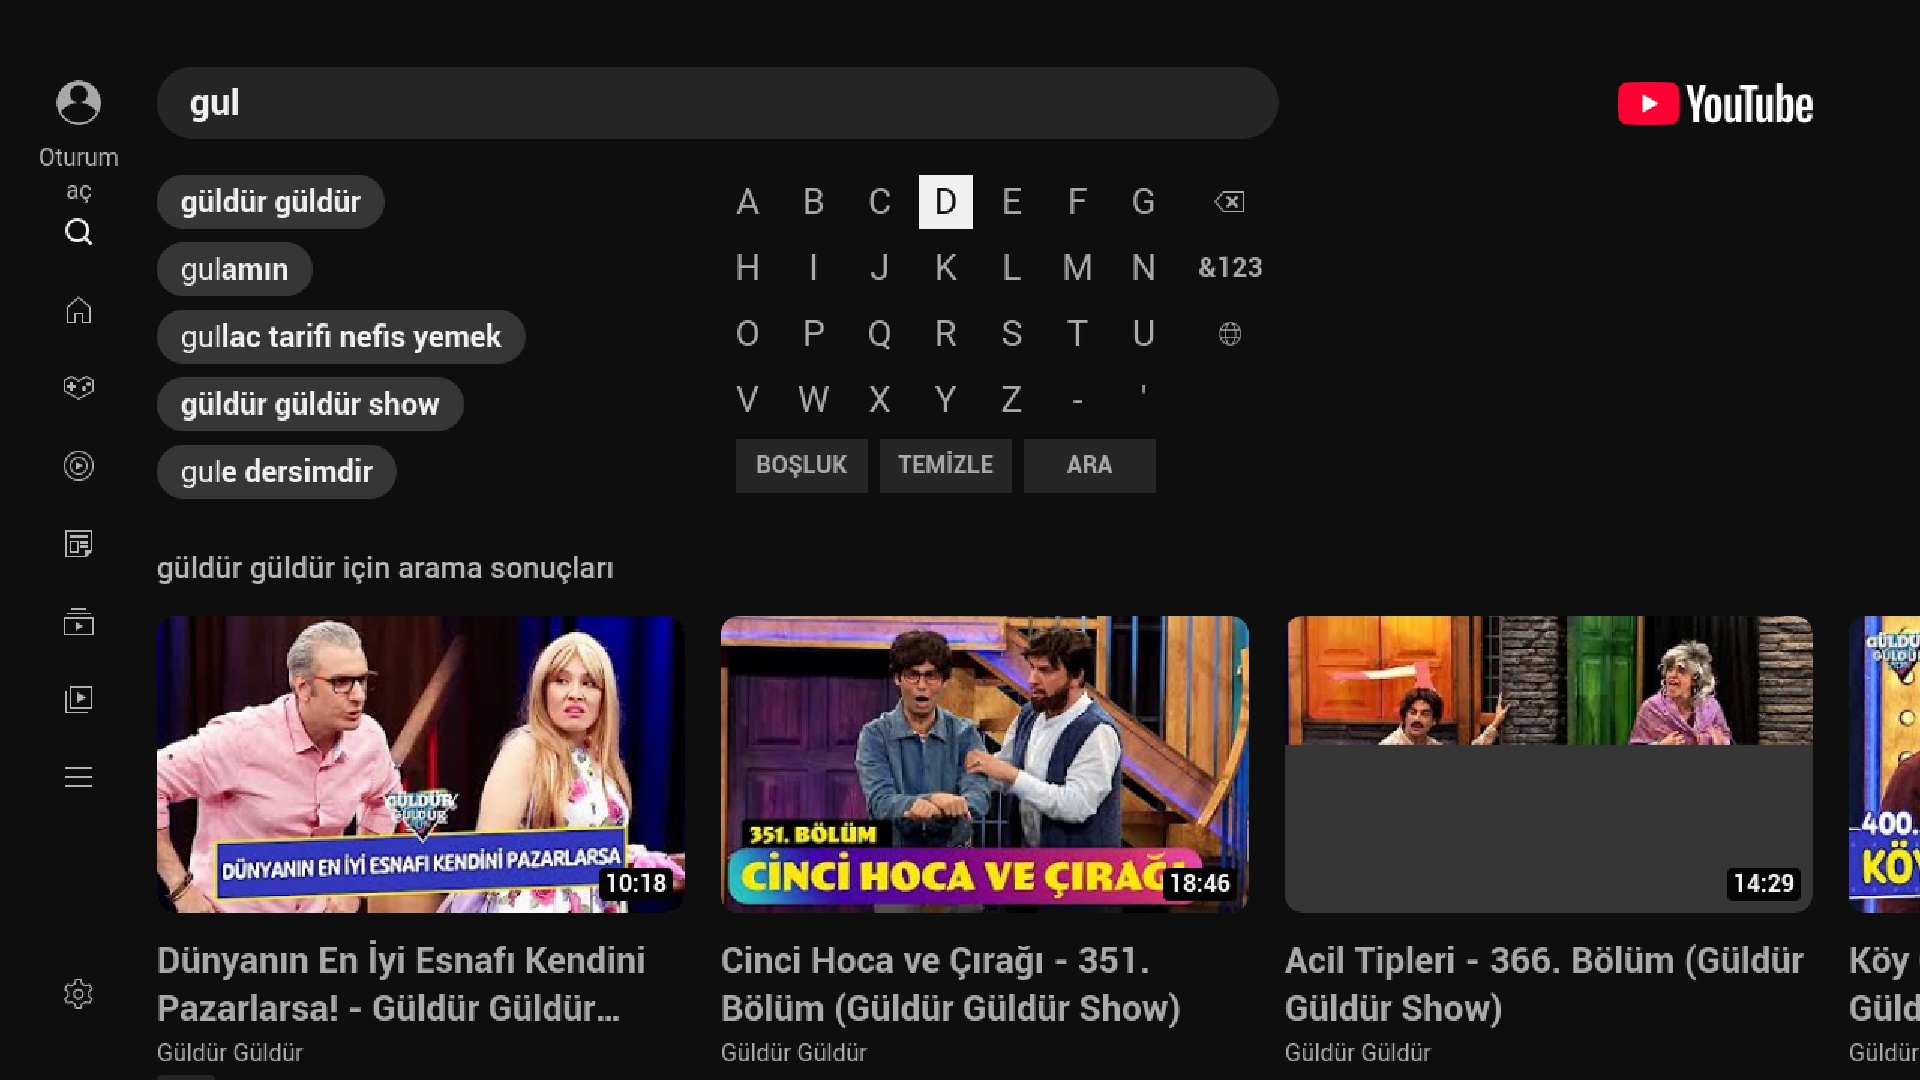Click the hyphen key on the keyboard
This screenshot has width=1920, height=1080.
click(1078, 400)
